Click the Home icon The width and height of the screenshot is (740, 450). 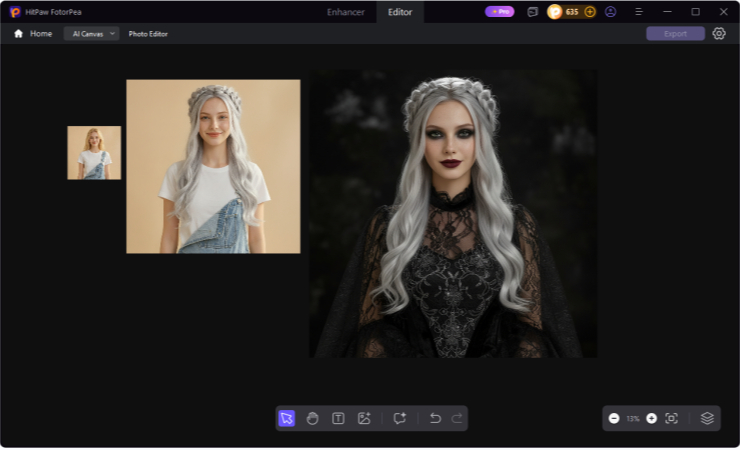pyautogui.click(x=18, y=33)
